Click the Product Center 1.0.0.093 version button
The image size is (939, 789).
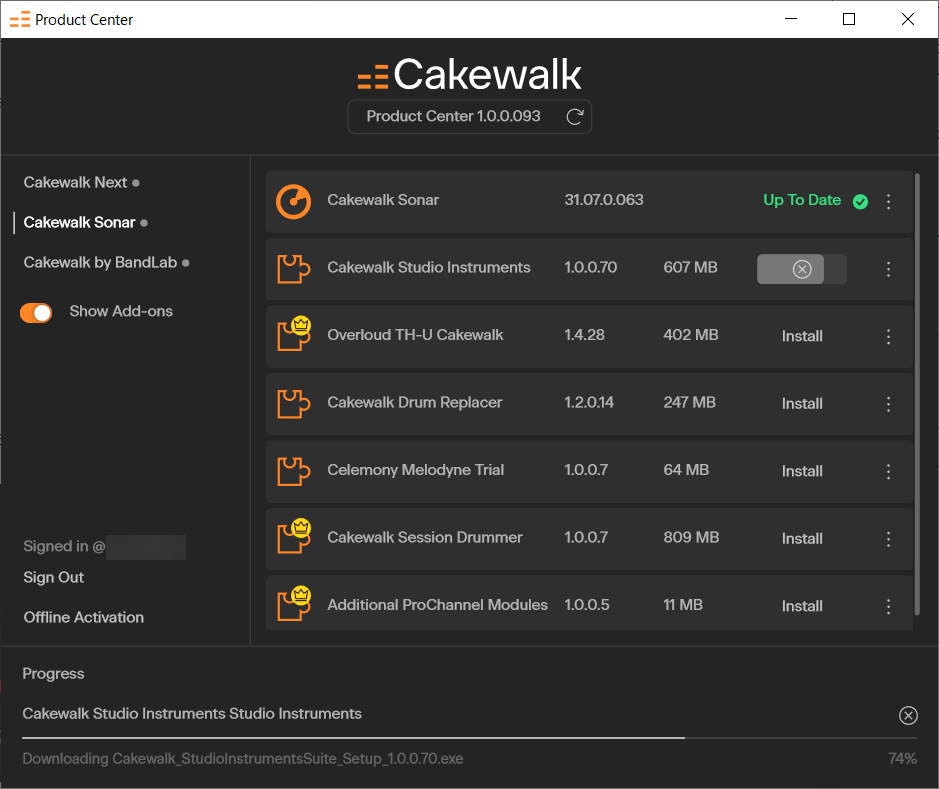point(470,117)
